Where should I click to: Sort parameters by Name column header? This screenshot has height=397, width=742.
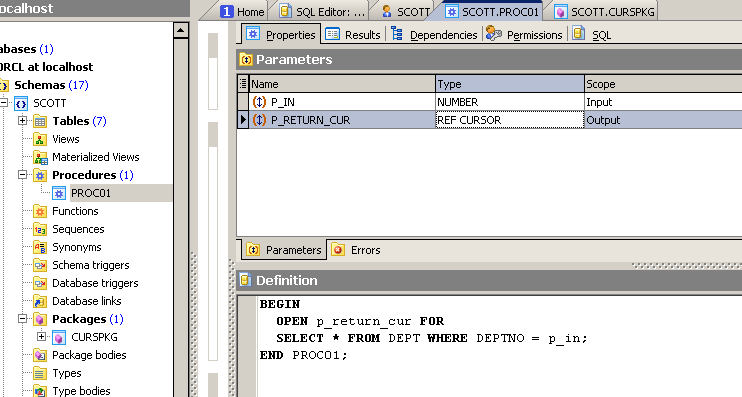(342, 84)
